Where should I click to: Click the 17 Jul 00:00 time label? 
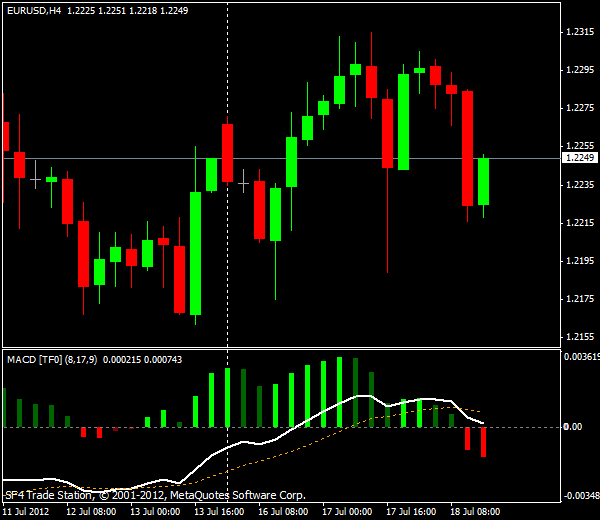point(347,512)
